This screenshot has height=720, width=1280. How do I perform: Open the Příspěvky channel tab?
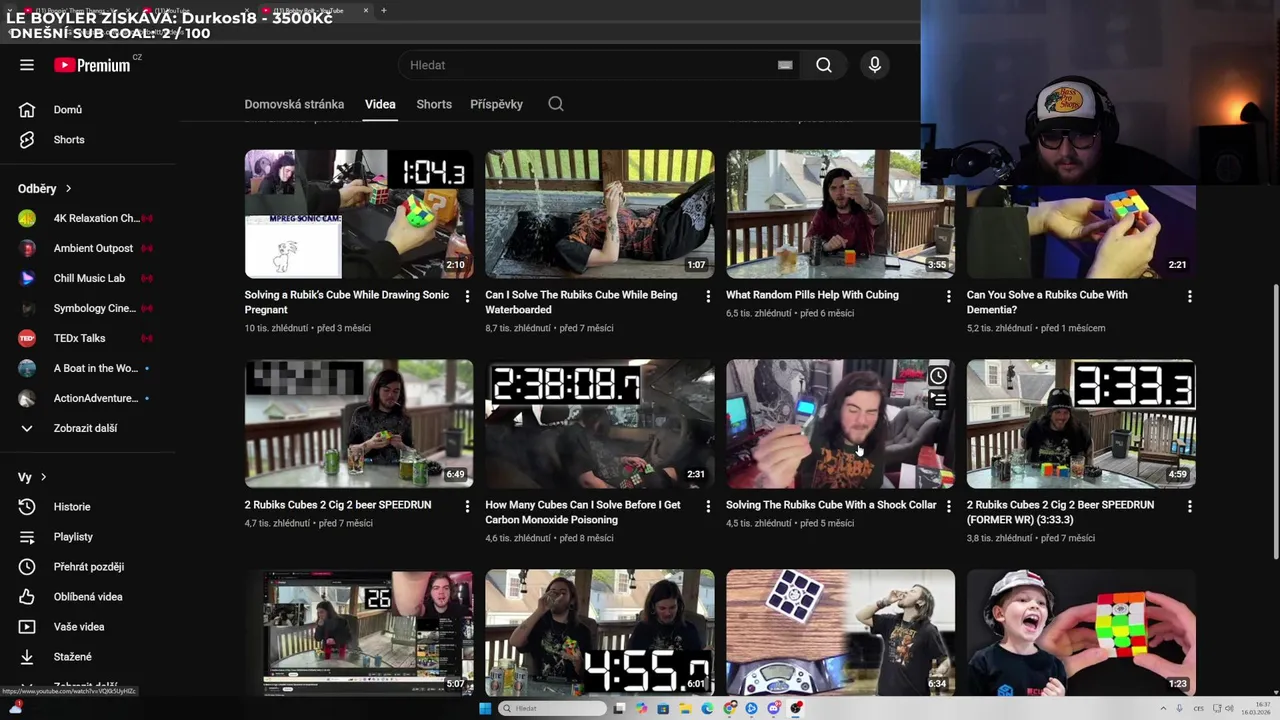click(x=496, y=104)
